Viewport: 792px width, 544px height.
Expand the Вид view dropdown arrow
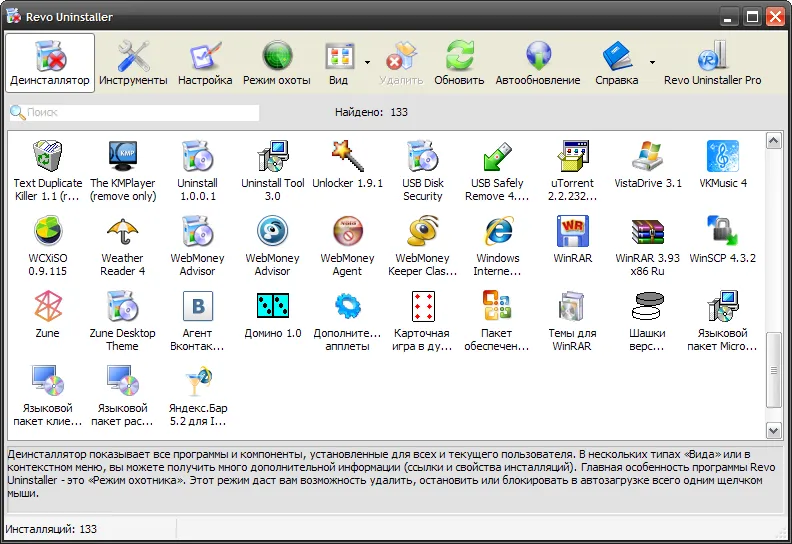[x=367, y=62]
